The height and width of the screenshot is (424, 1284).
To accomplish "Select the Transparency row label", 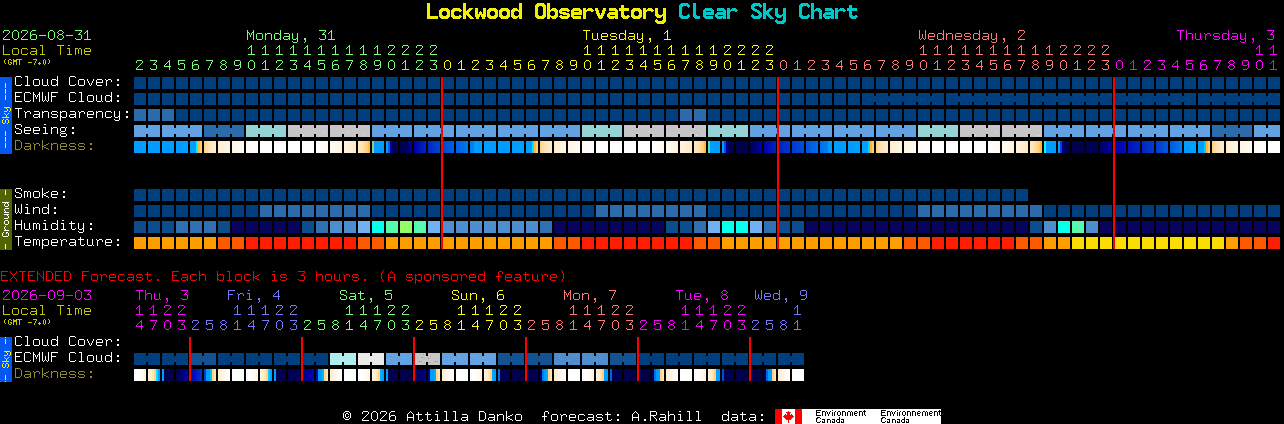I will (72, 114).
